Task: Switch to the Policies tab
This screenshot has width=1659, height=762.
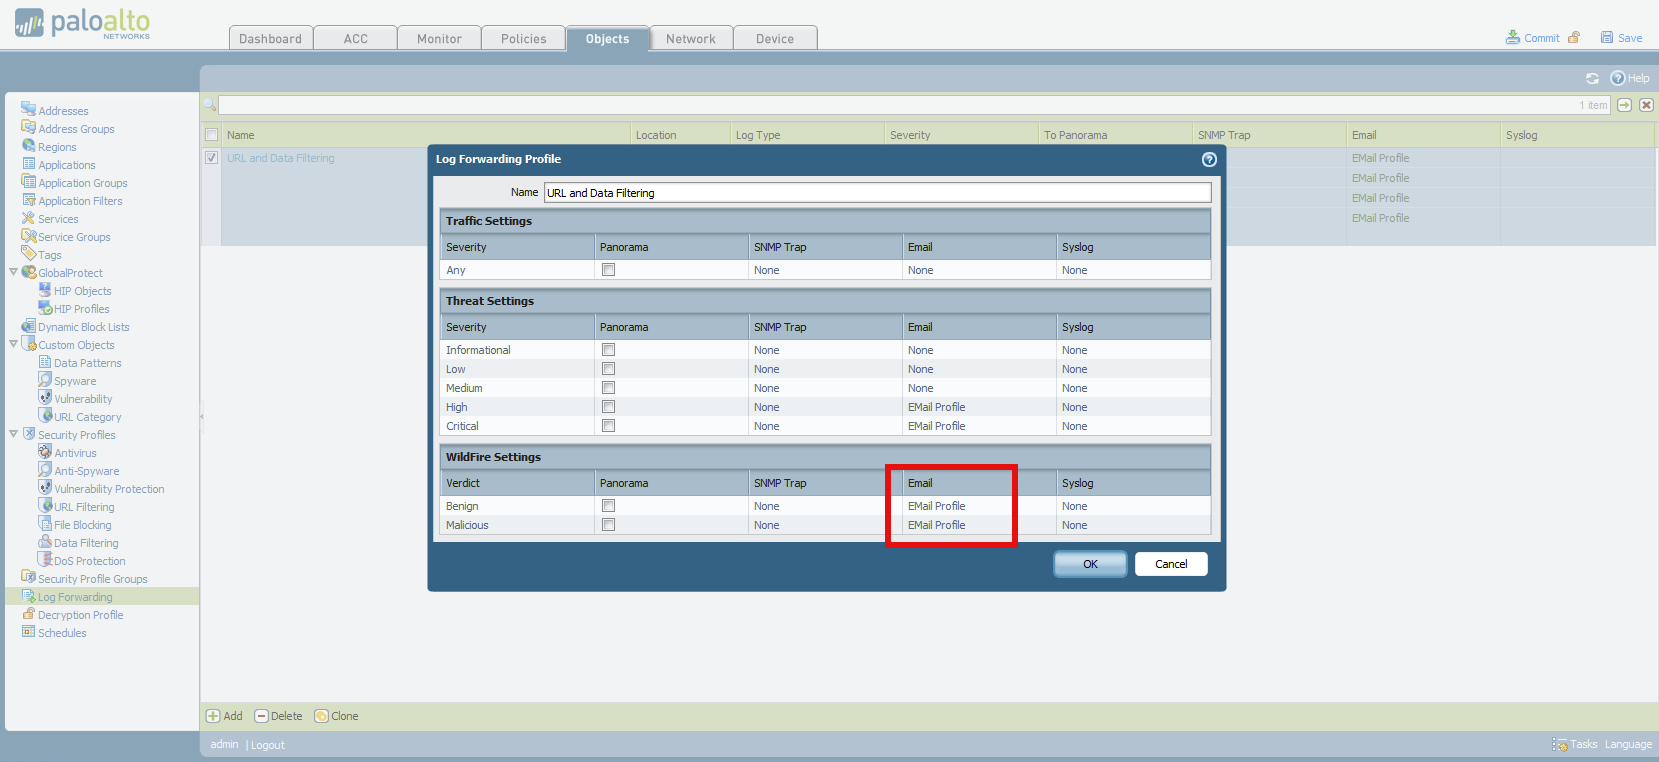Action: [x=523, y=39]
